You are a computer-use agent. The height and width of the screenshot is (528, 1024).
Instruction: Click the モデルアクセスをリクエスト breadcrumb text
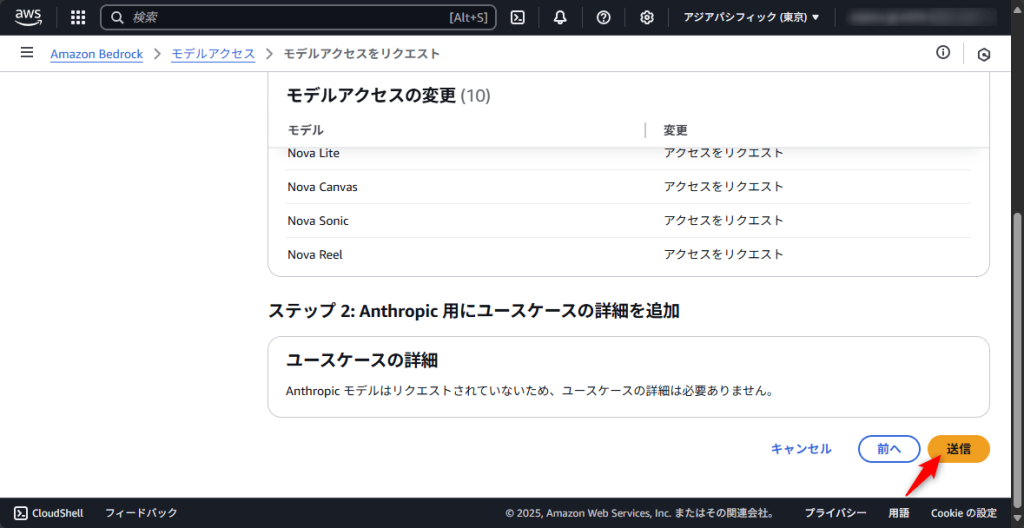(x=361, y=54)
